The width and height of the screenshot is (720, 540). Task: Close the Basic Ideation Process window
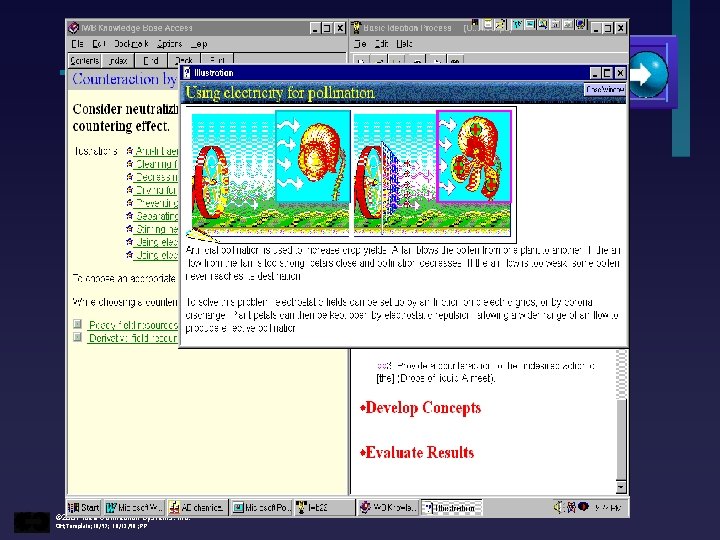tap(620, 28)
